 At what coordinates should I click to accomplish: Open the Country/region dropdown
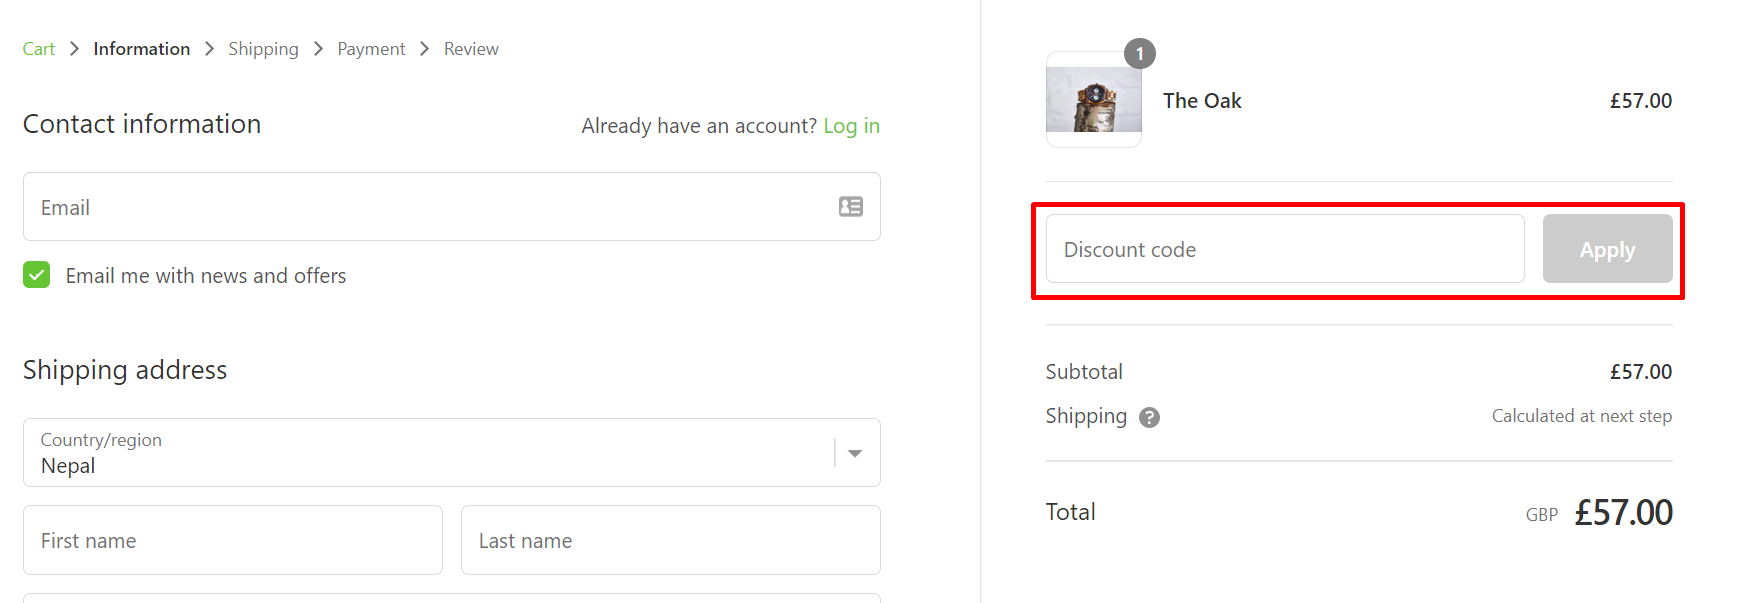(x=452, y=453)
